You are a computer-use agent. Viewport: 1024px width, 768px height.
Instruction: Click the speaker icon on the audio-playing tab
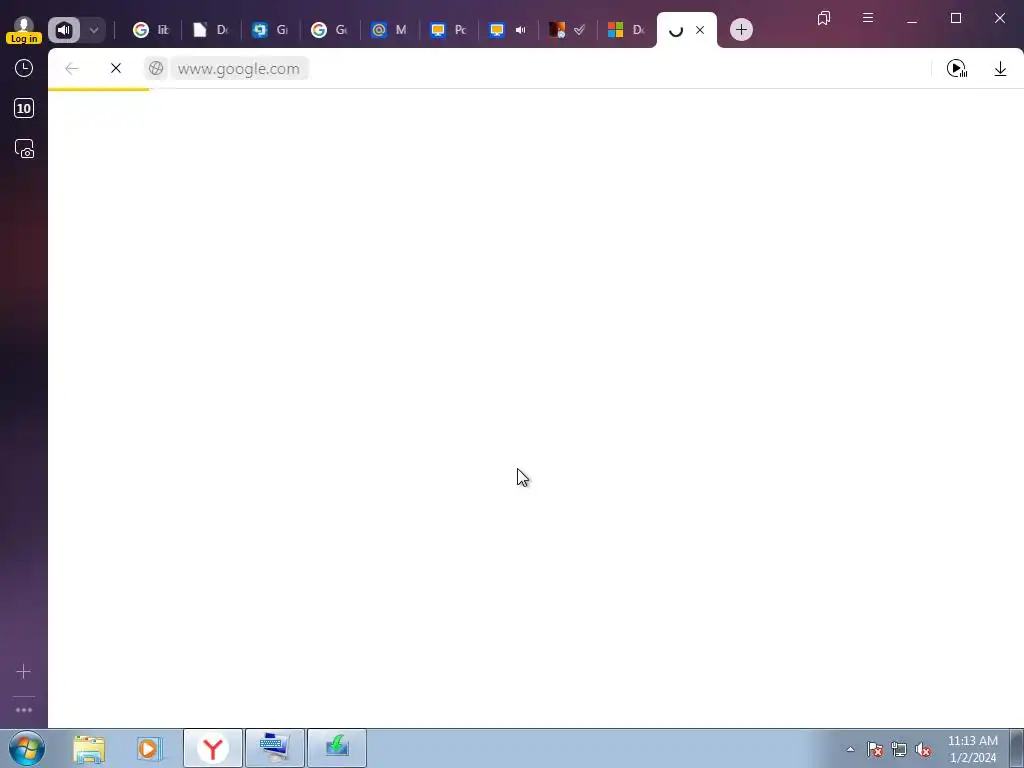(520, 30)
